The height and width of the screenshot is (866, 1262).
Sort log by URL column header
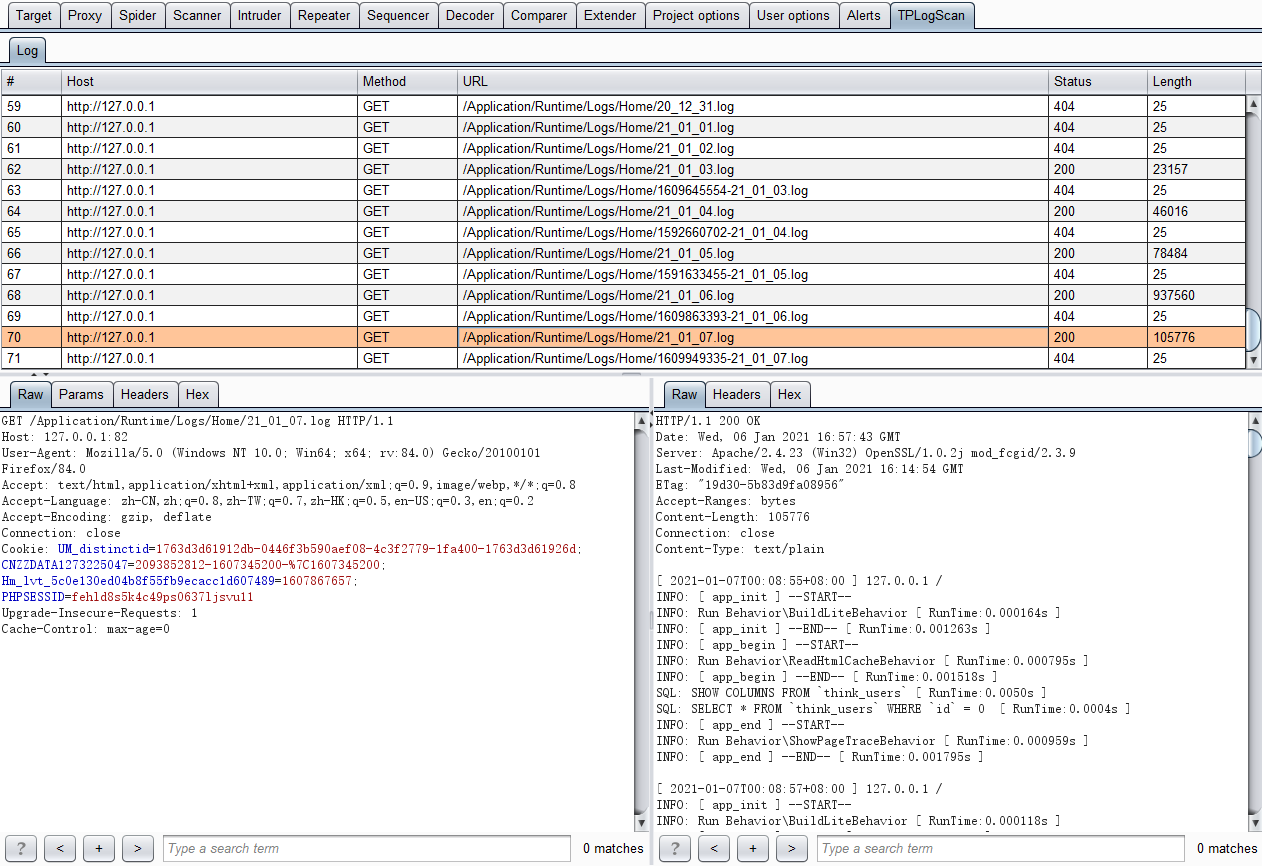[753, 81]
